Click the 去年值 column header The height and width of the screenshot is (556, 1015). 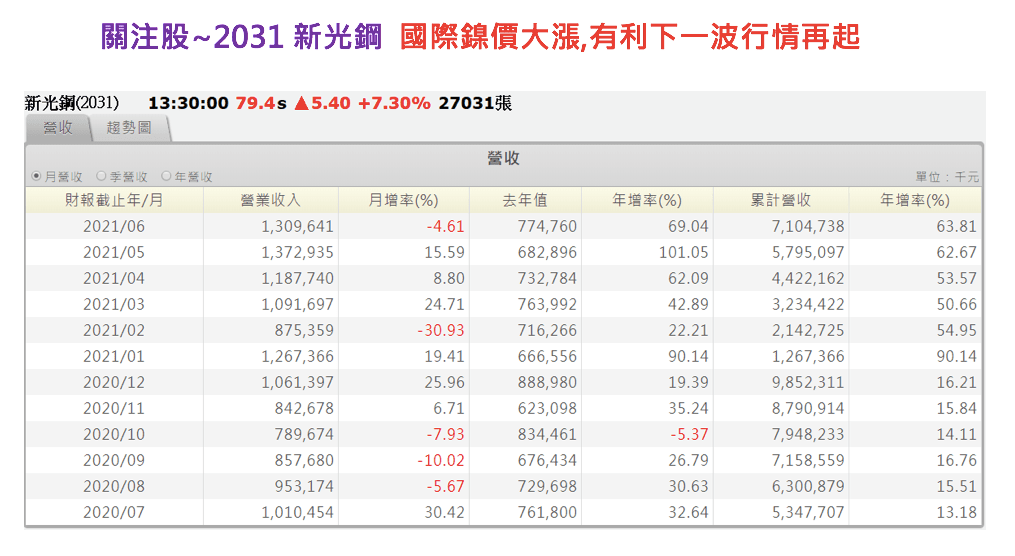[525, 200]
